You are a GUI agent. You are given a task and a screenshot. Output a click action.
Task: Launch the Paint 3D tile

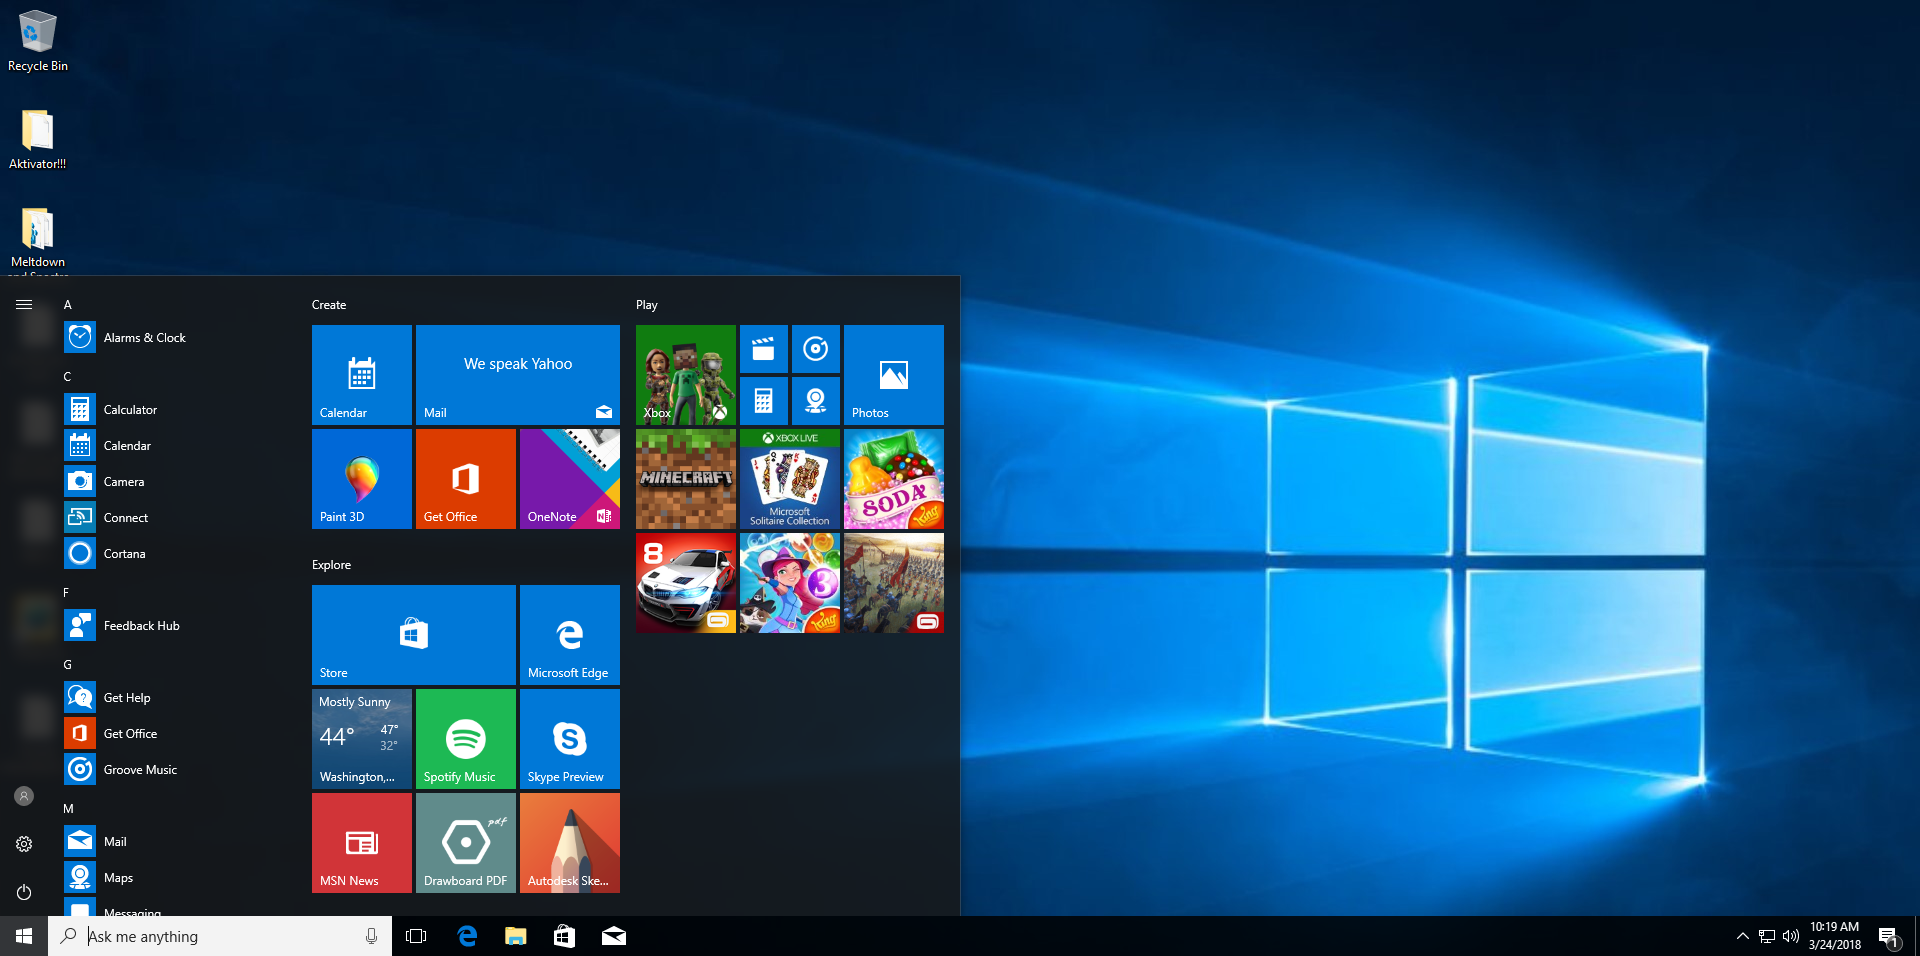point(362,479)
